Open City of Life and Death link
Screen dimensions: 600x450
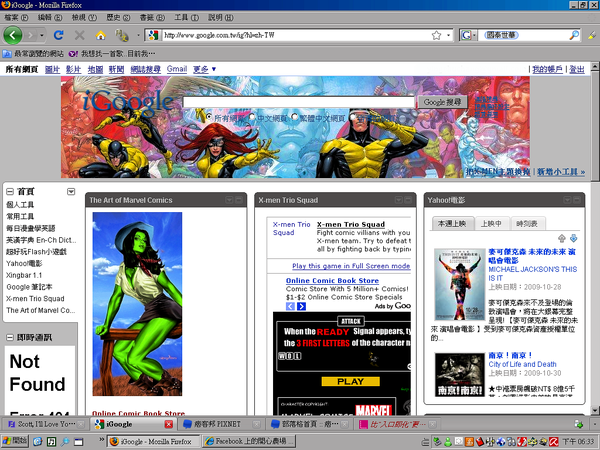point(522,364)
